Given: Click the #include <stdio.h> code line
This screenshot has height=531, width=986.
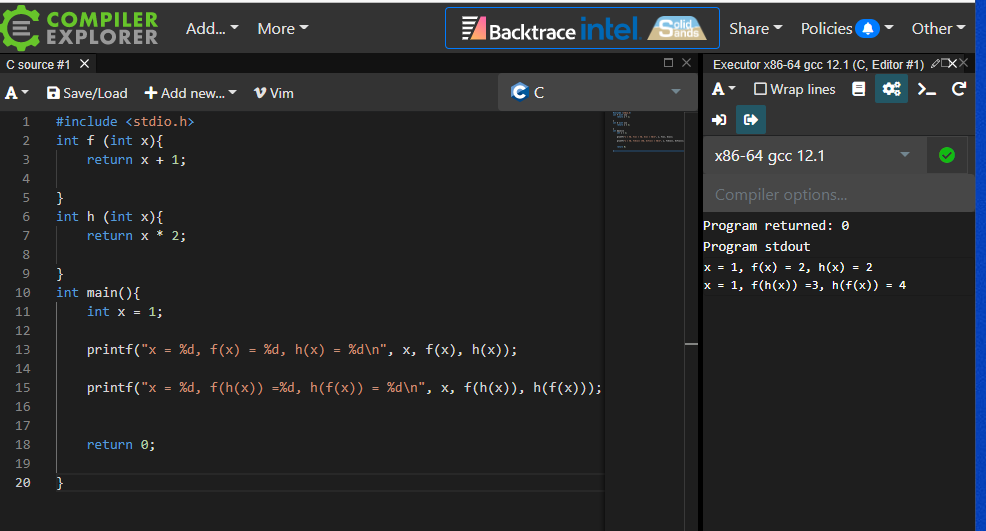Looking at the screenshot, I should pyautogui.click(x=125, y=121).
